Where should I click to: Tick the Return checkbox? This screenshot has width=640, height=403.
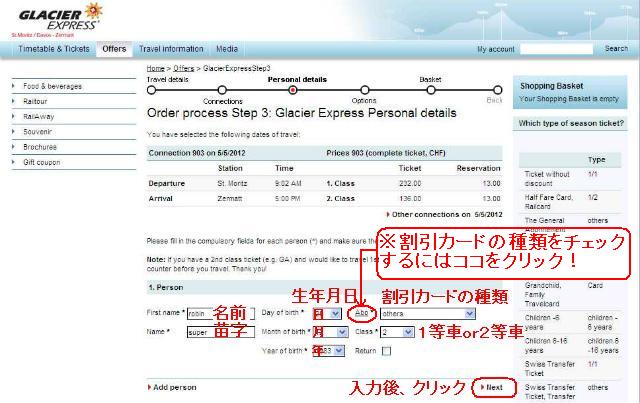(386, 351)
